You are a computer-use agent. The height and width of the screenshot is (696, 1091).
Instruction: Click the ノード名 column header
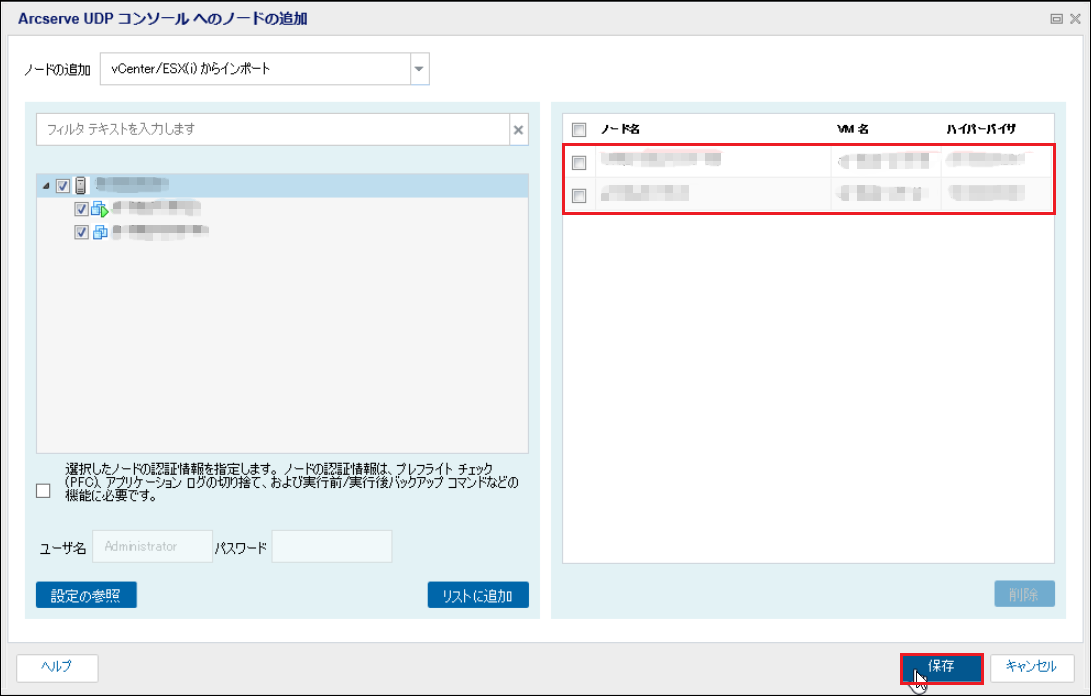pyautogui.click(x=621, y=129)
